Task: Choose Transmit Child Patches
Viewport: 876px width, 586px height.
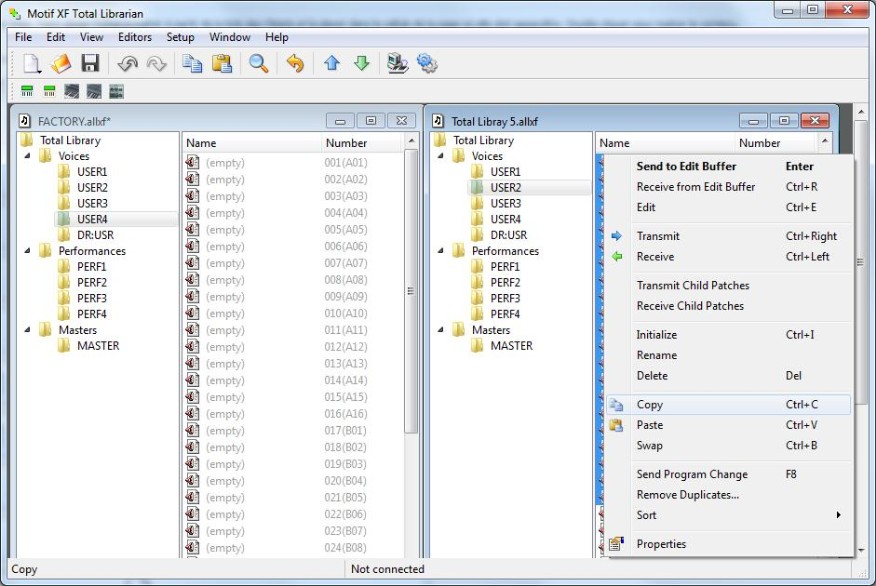Action: pos(729,285)
